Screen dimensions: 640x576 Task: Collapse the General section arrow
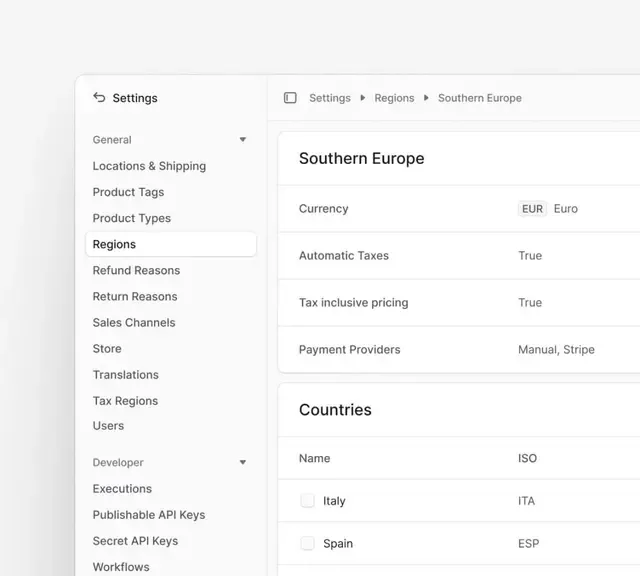point(243,140)
